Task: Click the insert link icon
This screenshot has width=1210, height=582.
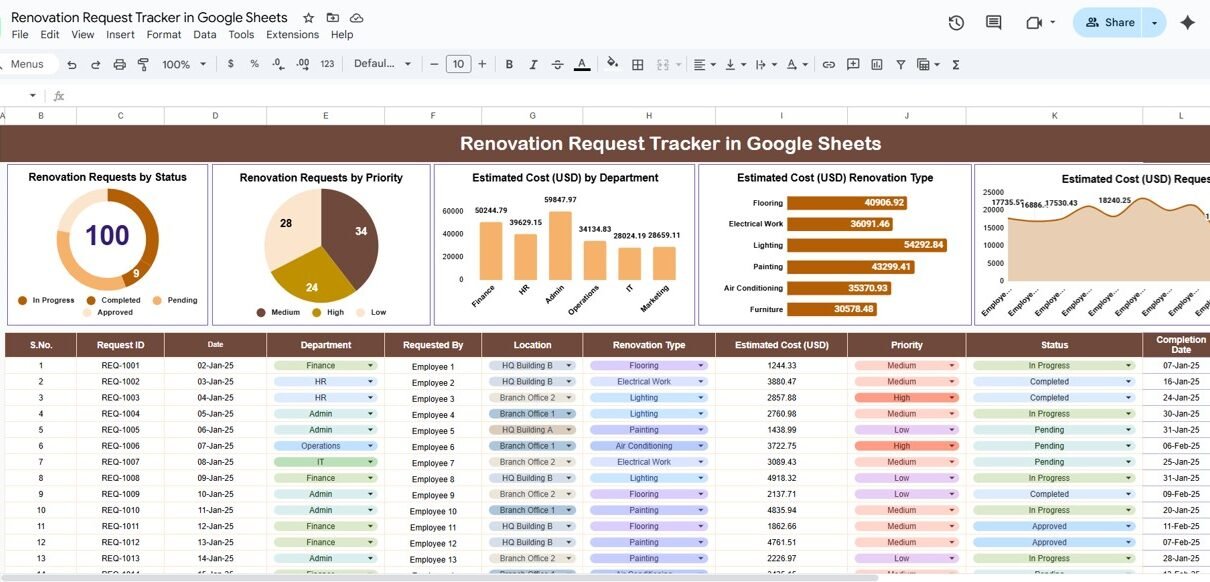Action: coord(828,64)
